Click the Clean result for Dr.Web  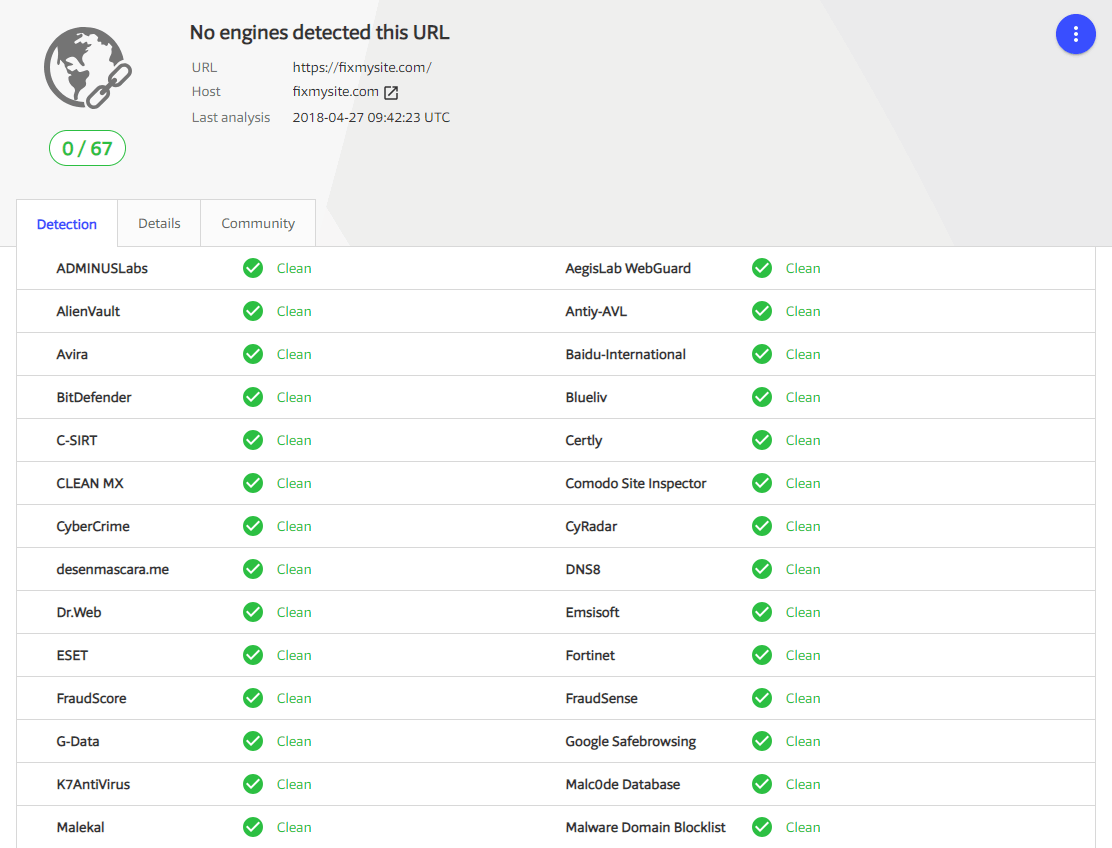[294, 613]
